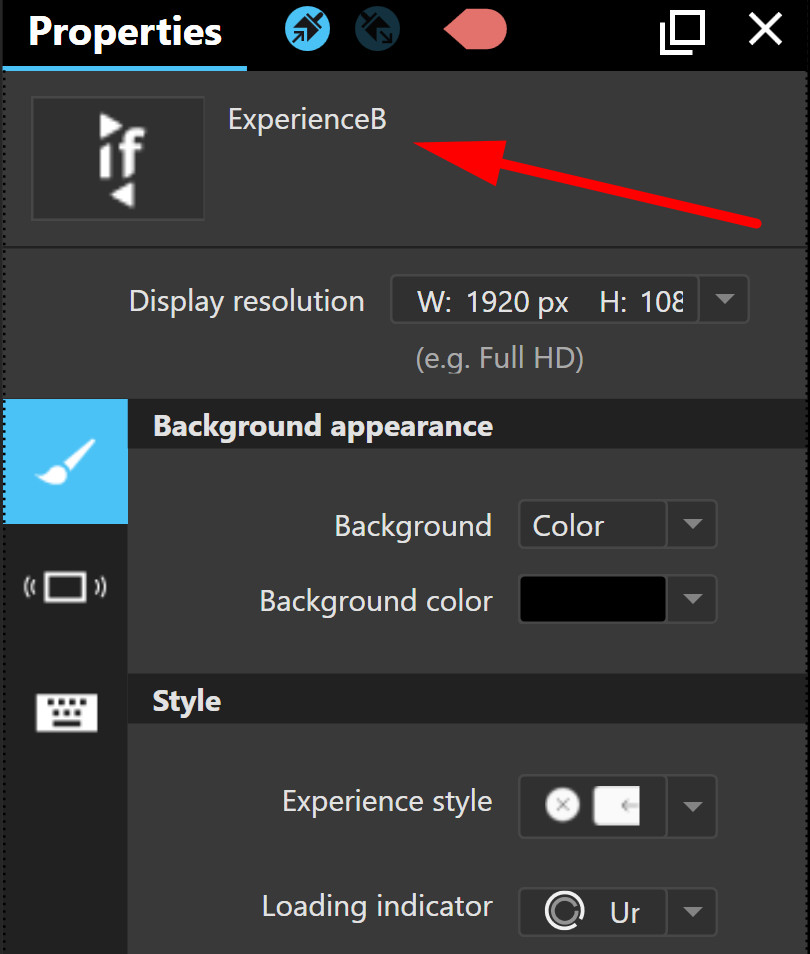Click the blue pin icon in header
The height and width of the screenshot is (954, 810).
pos(307,29)
